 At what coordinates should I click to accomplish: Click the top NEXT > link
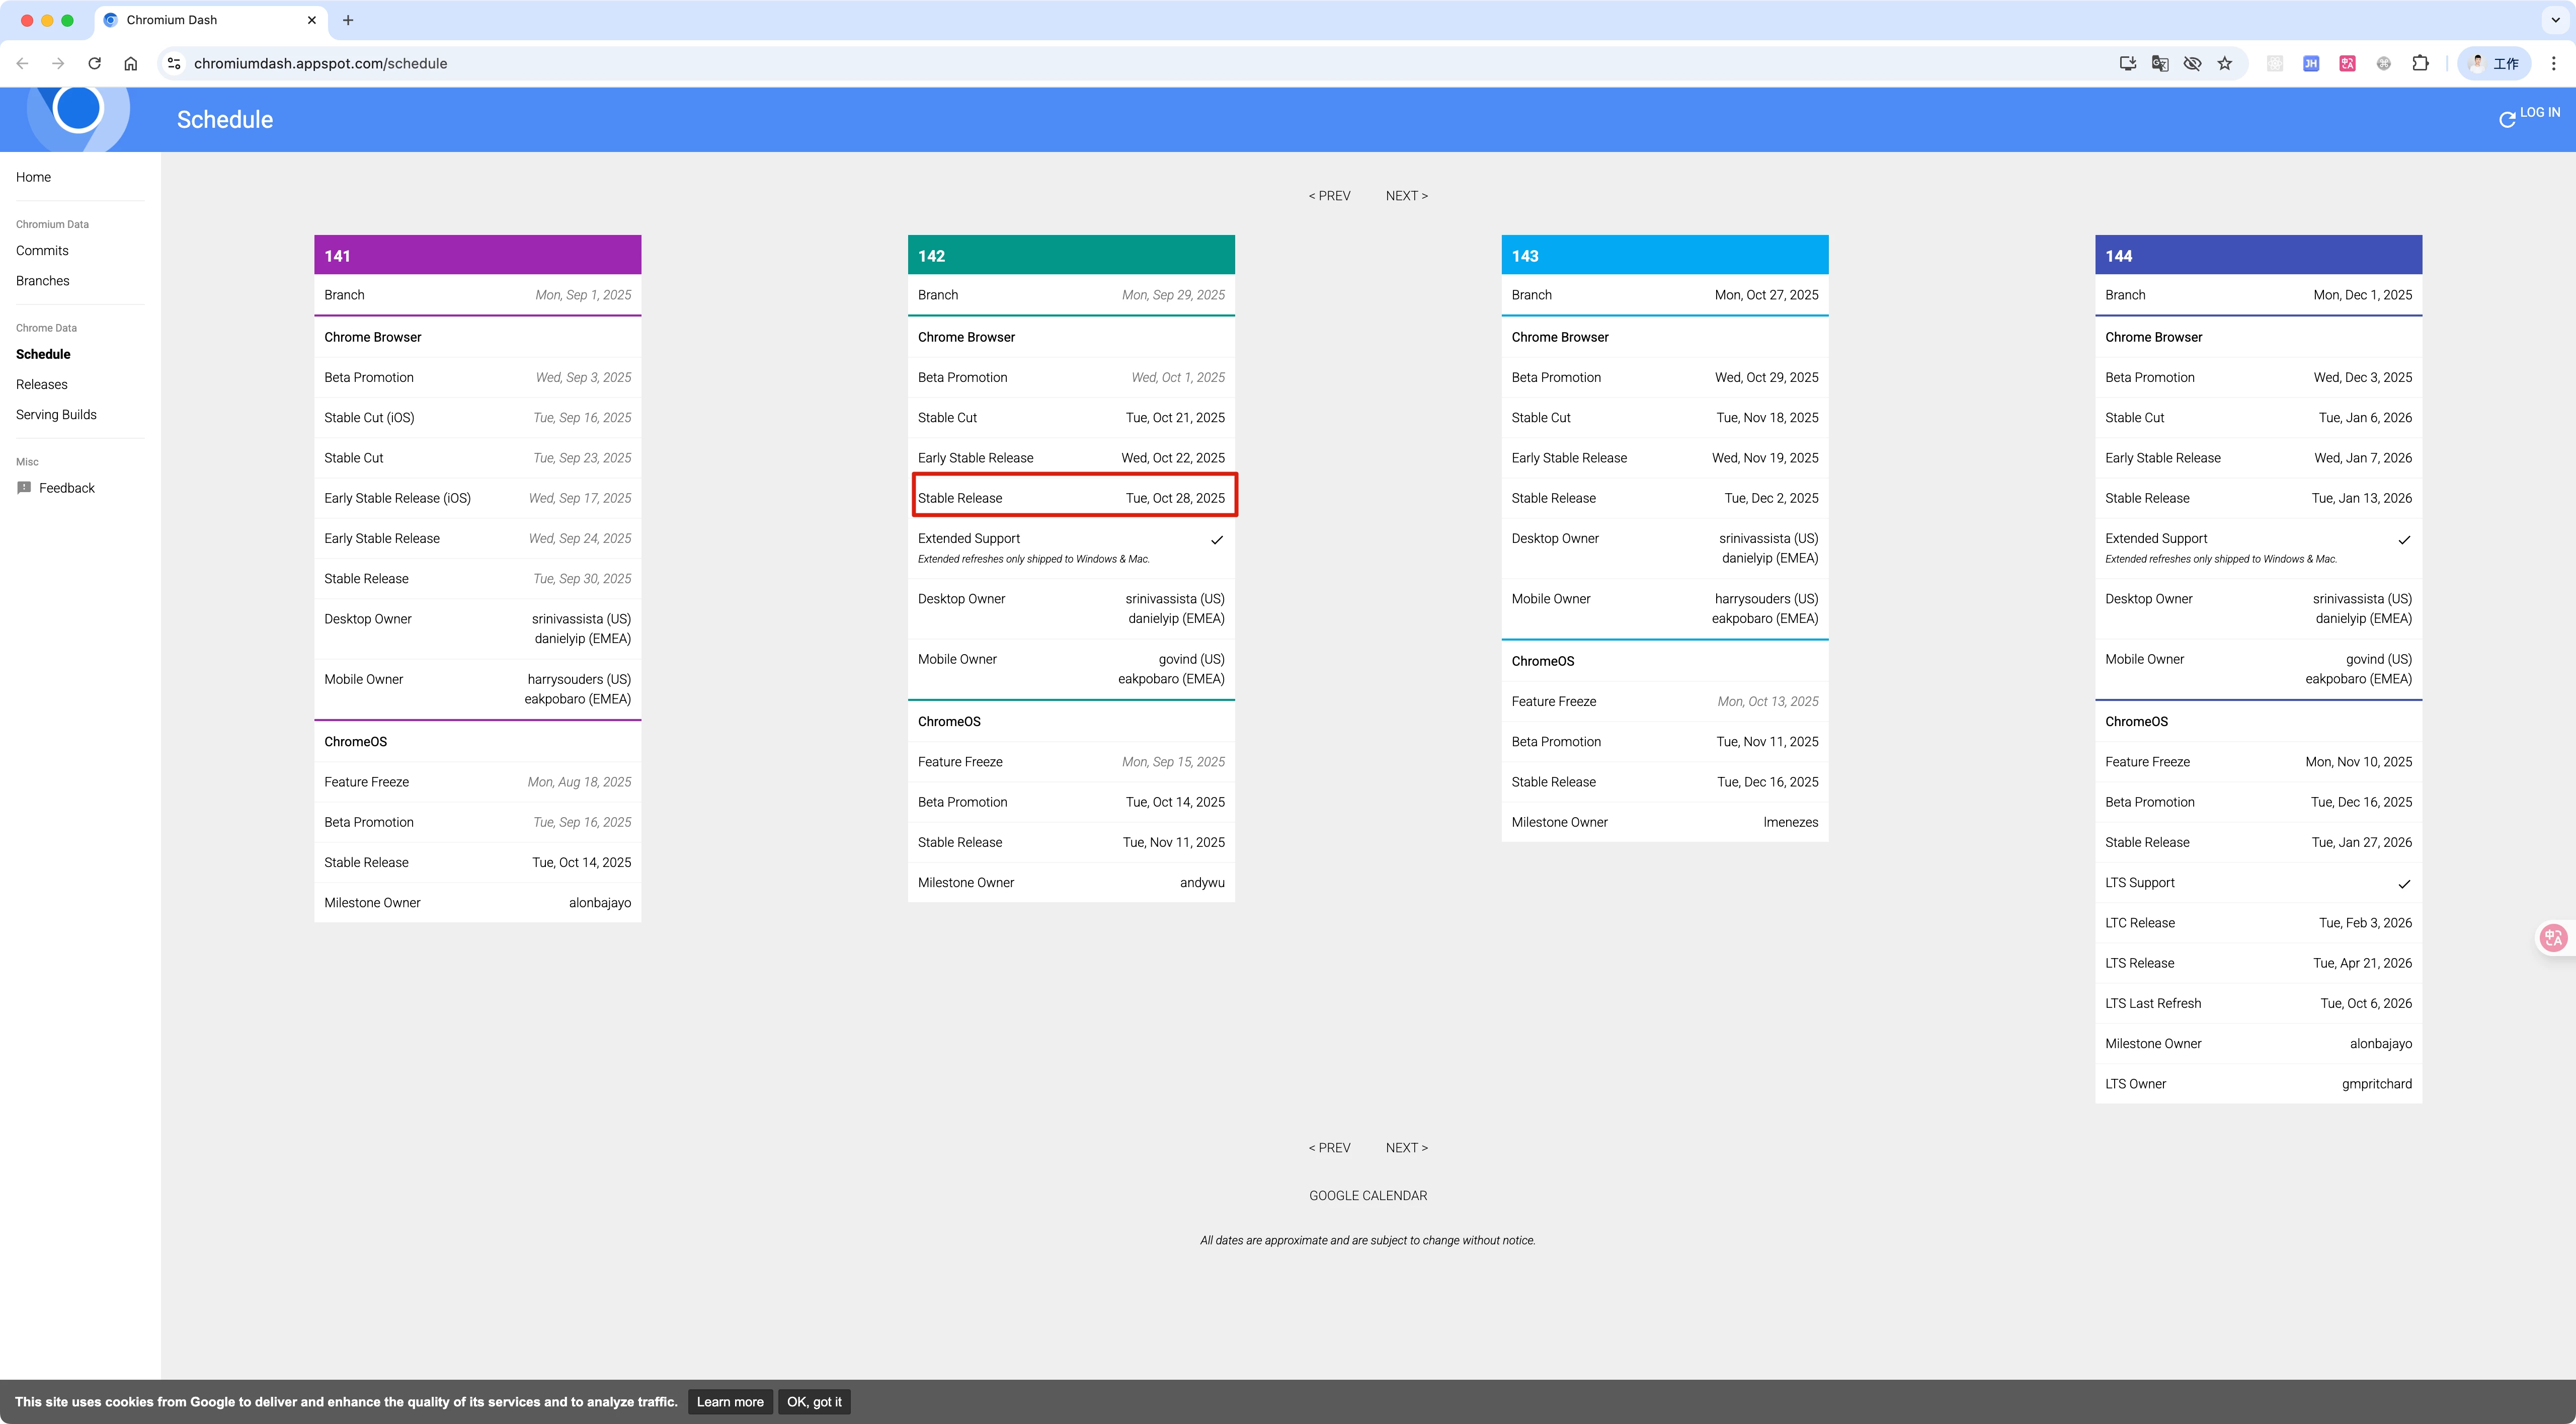(1406, 196)
